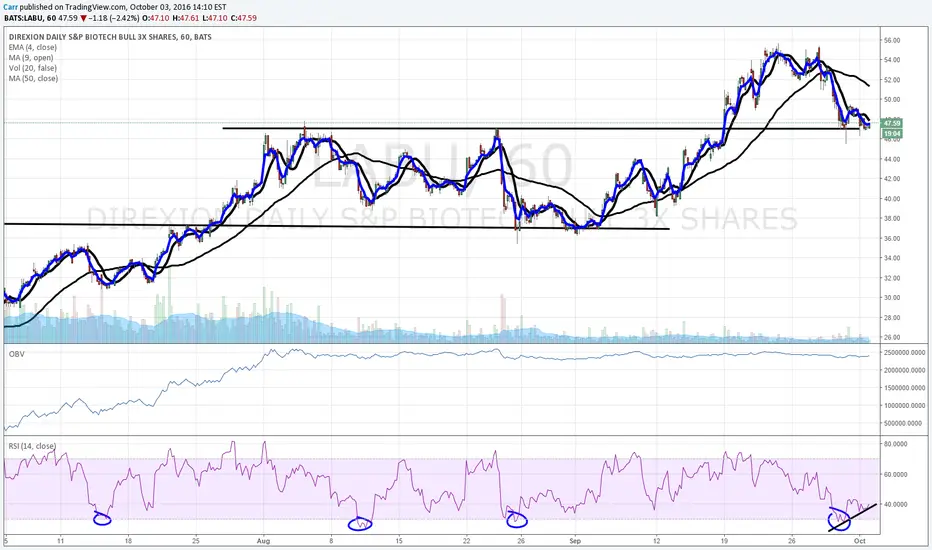Click the 2500000.0000 OBV axis value
The width and height of the screenshot is (932, 550).
click(x=904, y=353)
